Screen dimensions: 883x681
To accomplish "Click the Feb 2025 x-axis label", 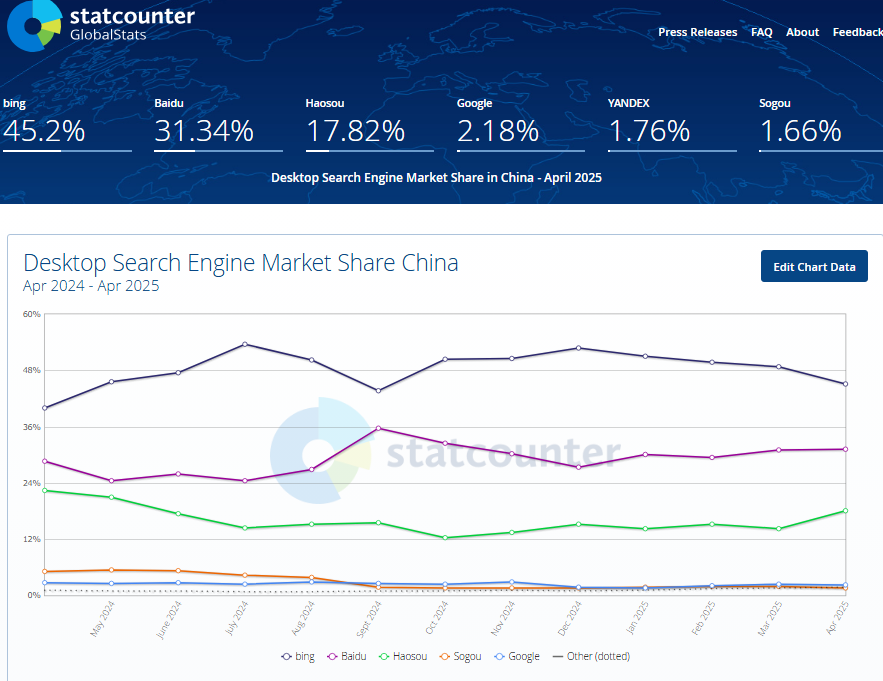I will (x=703, y=618).
